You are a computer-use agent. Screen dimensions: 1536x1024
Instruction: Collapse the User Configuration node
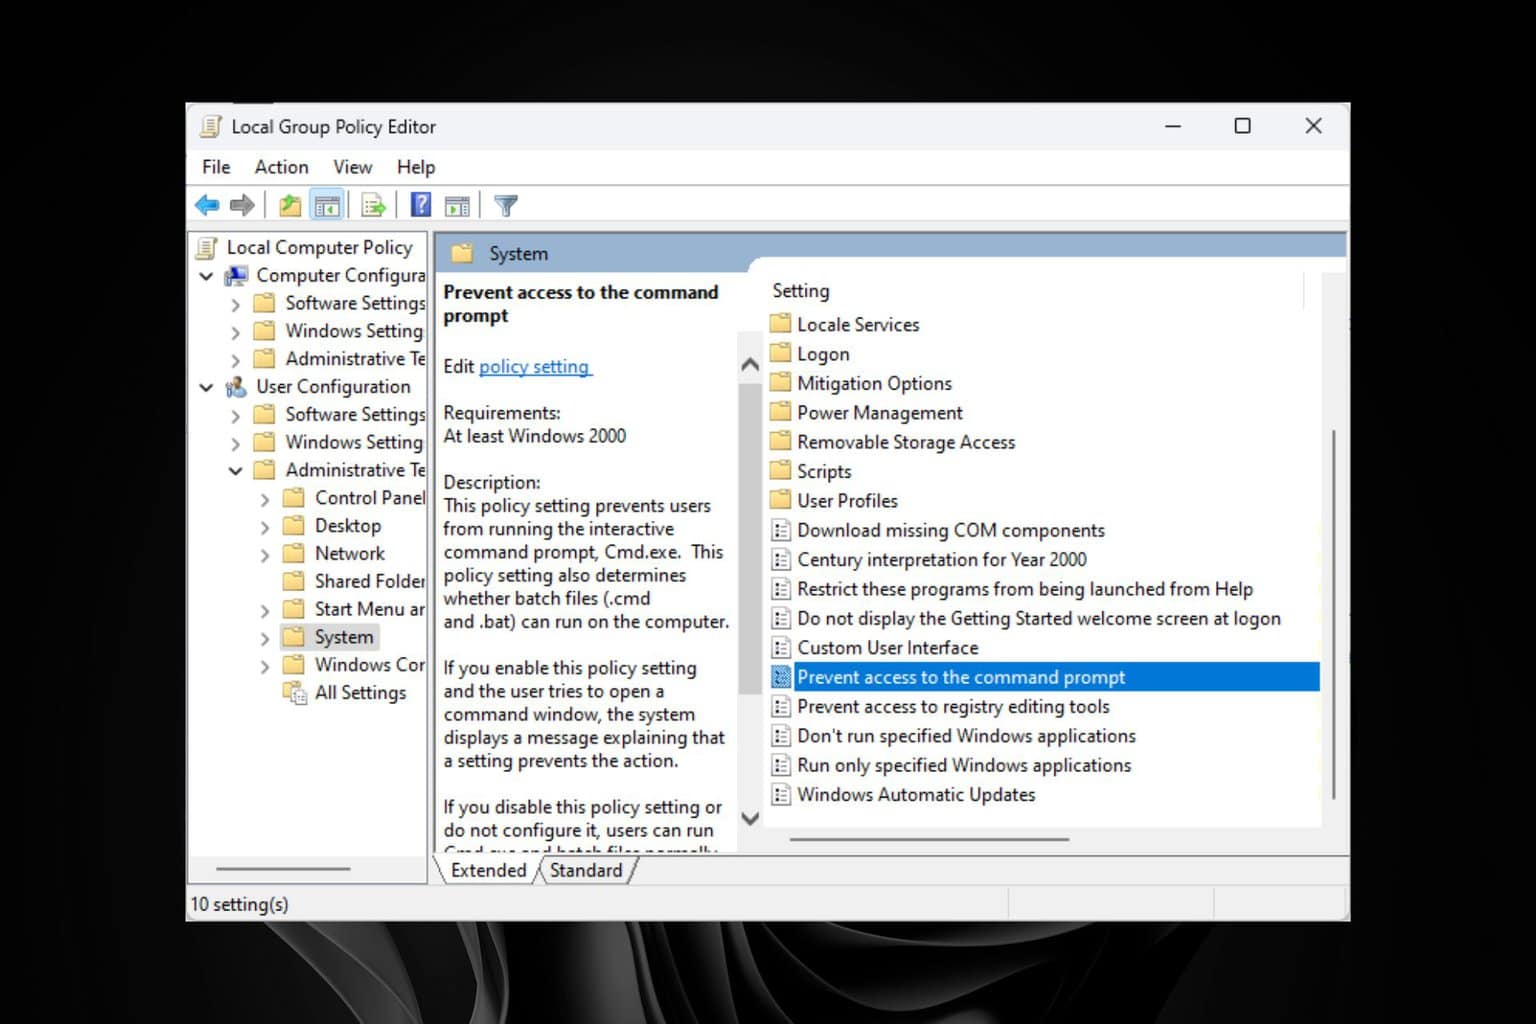(x=206, y=387)
